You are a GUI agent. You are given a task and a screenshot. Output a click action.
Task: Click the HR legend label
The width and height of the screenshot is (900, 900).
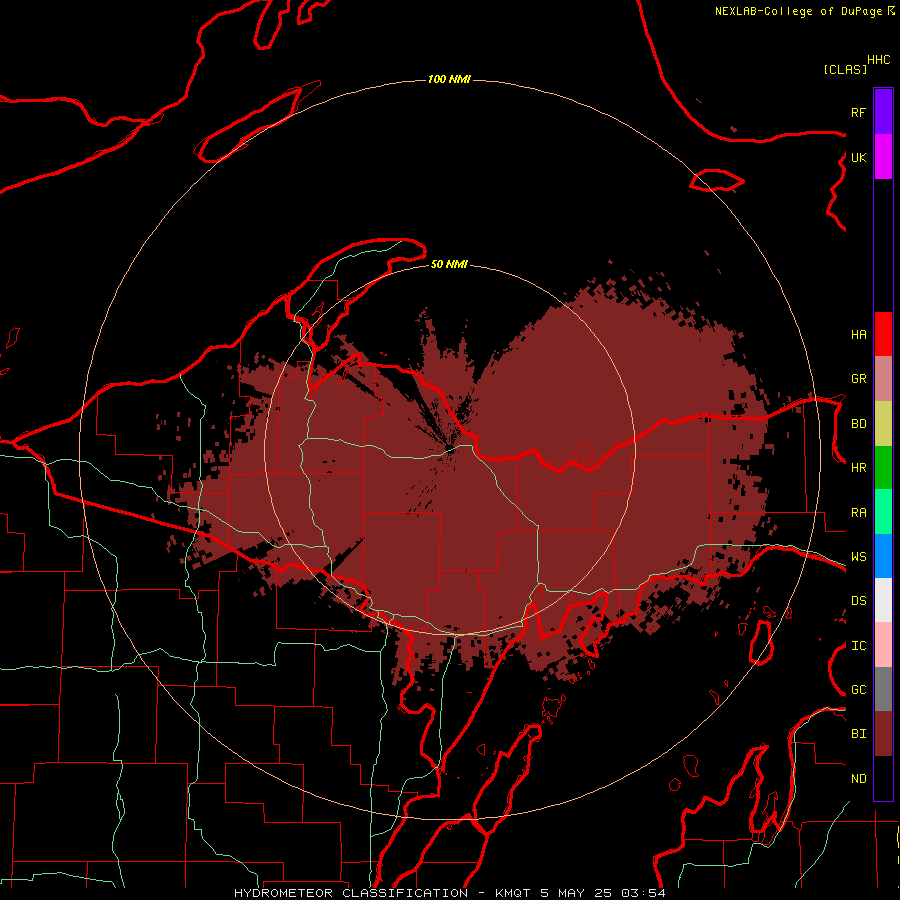[x=858, y=468]
